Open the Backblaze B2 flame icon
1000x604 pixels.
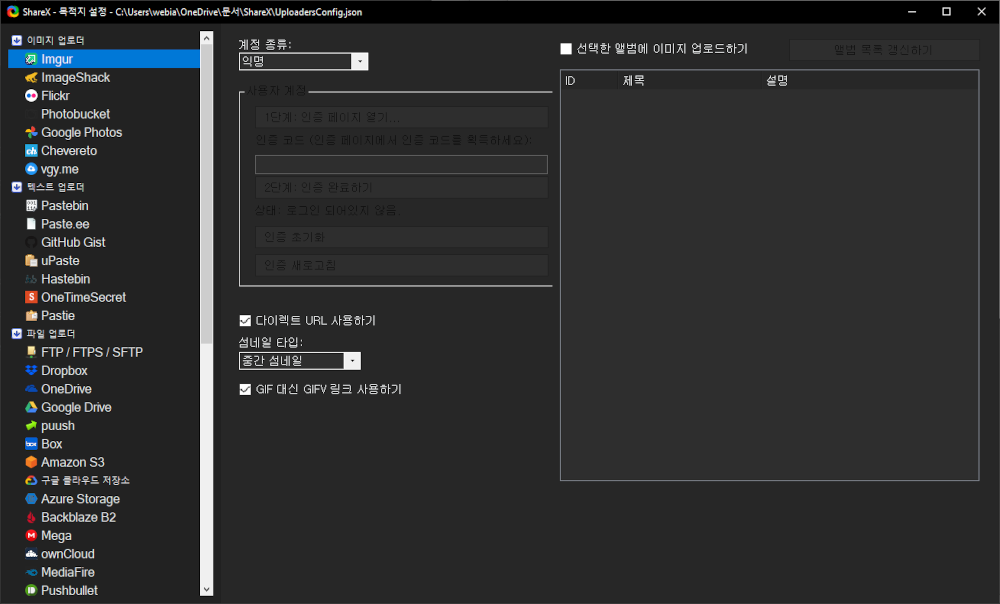click(x=31, y=518)
